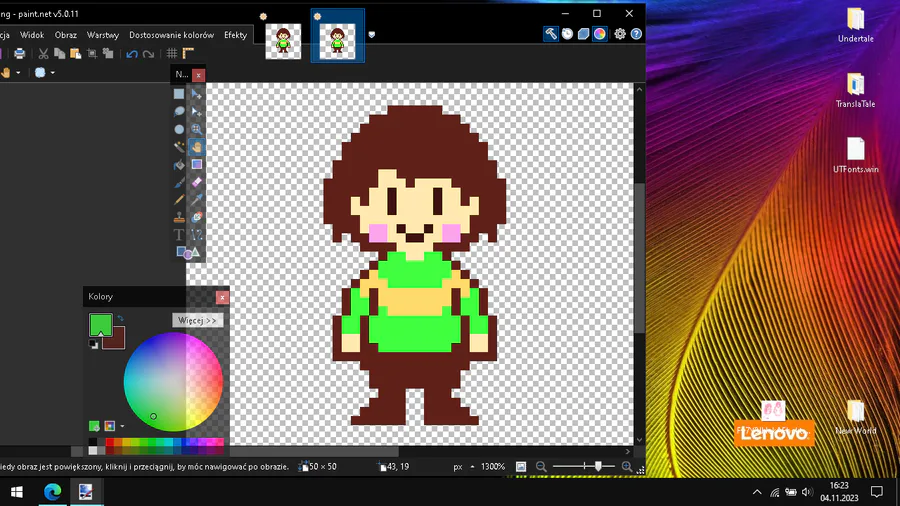Click the Copy icon in toolbar
Image resolution: width=900 pixels, height=506 pixels.
click(59, 54)
